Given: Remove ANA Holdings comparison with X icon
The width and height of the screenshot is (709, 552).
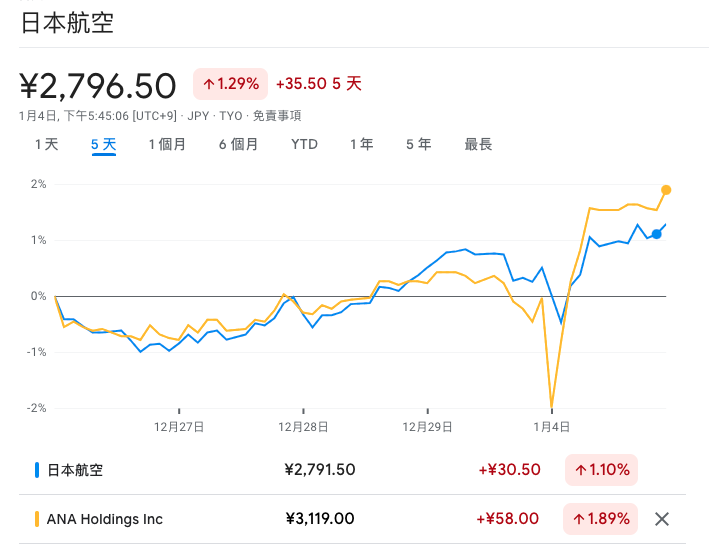Looking at the screenshot, I should 661,519.
